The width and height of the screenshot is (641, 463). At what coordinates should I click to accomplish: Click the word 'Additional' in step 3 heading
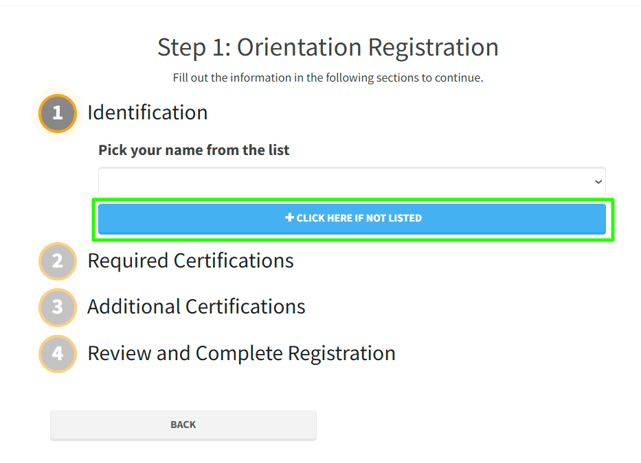130,307
